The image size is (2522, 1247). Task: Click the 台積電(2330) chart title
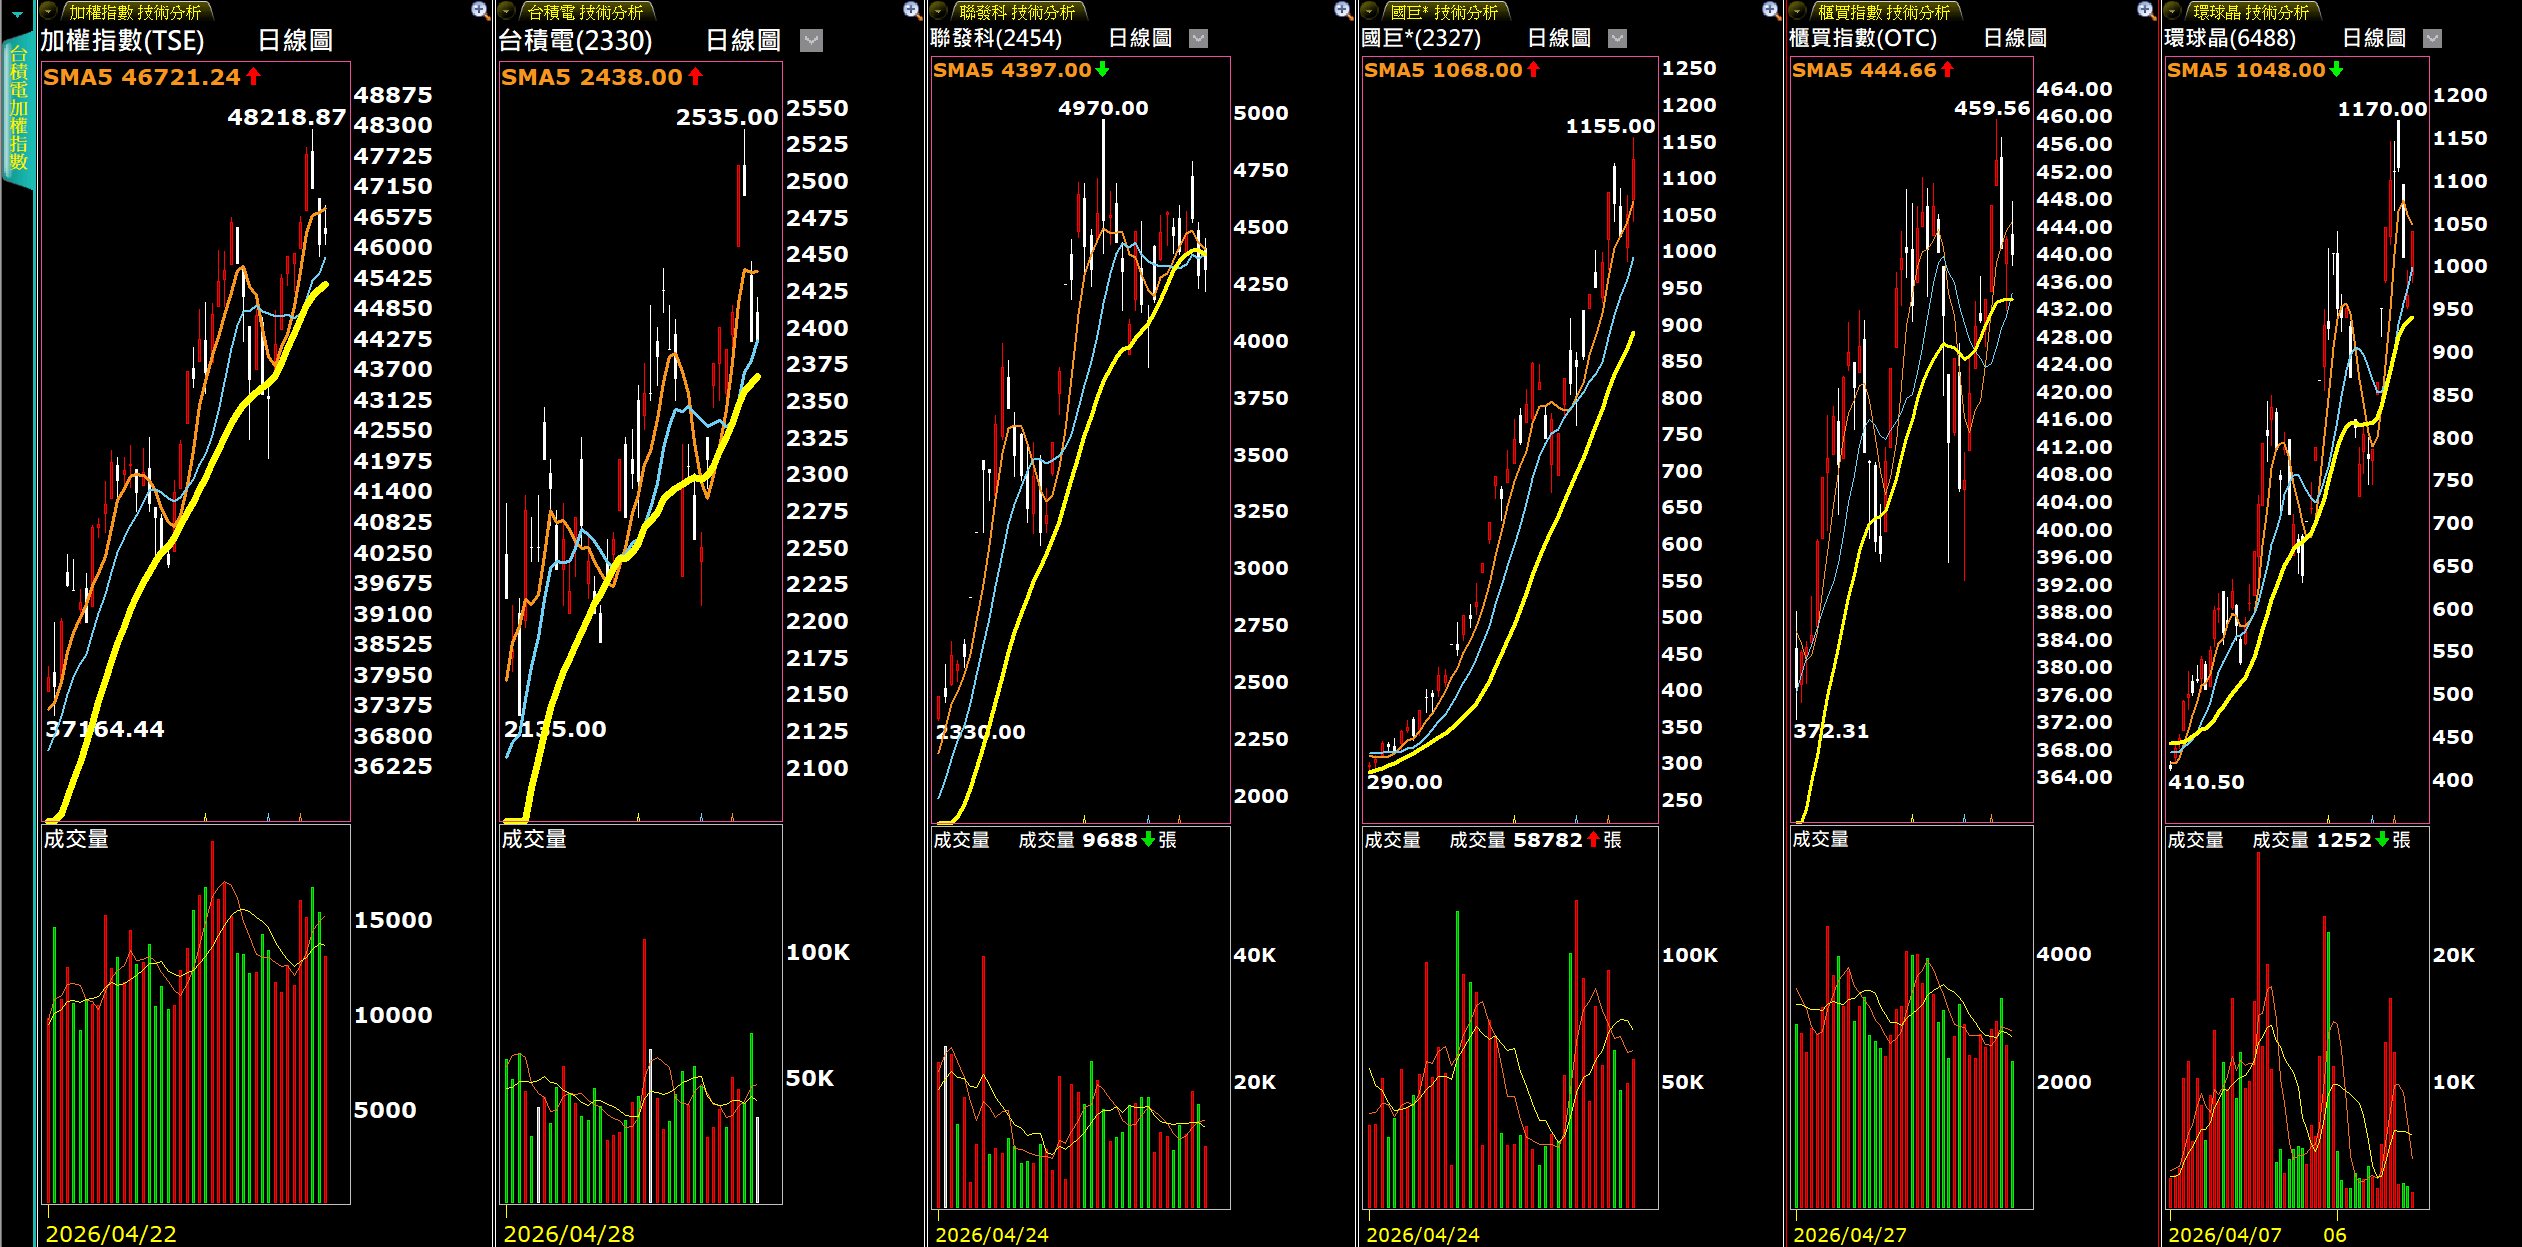click(575, 41)
